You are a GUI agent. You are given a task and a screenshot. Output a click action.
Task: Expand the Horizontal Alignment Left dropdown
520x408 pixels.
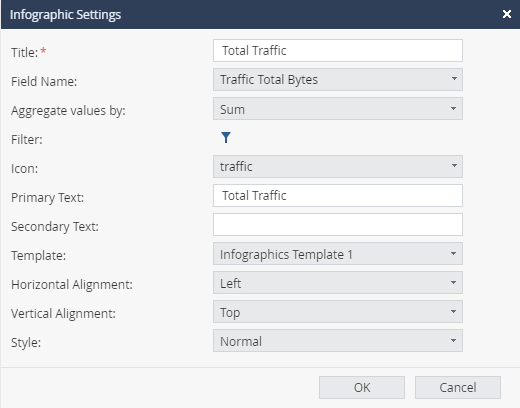point(338,283)
